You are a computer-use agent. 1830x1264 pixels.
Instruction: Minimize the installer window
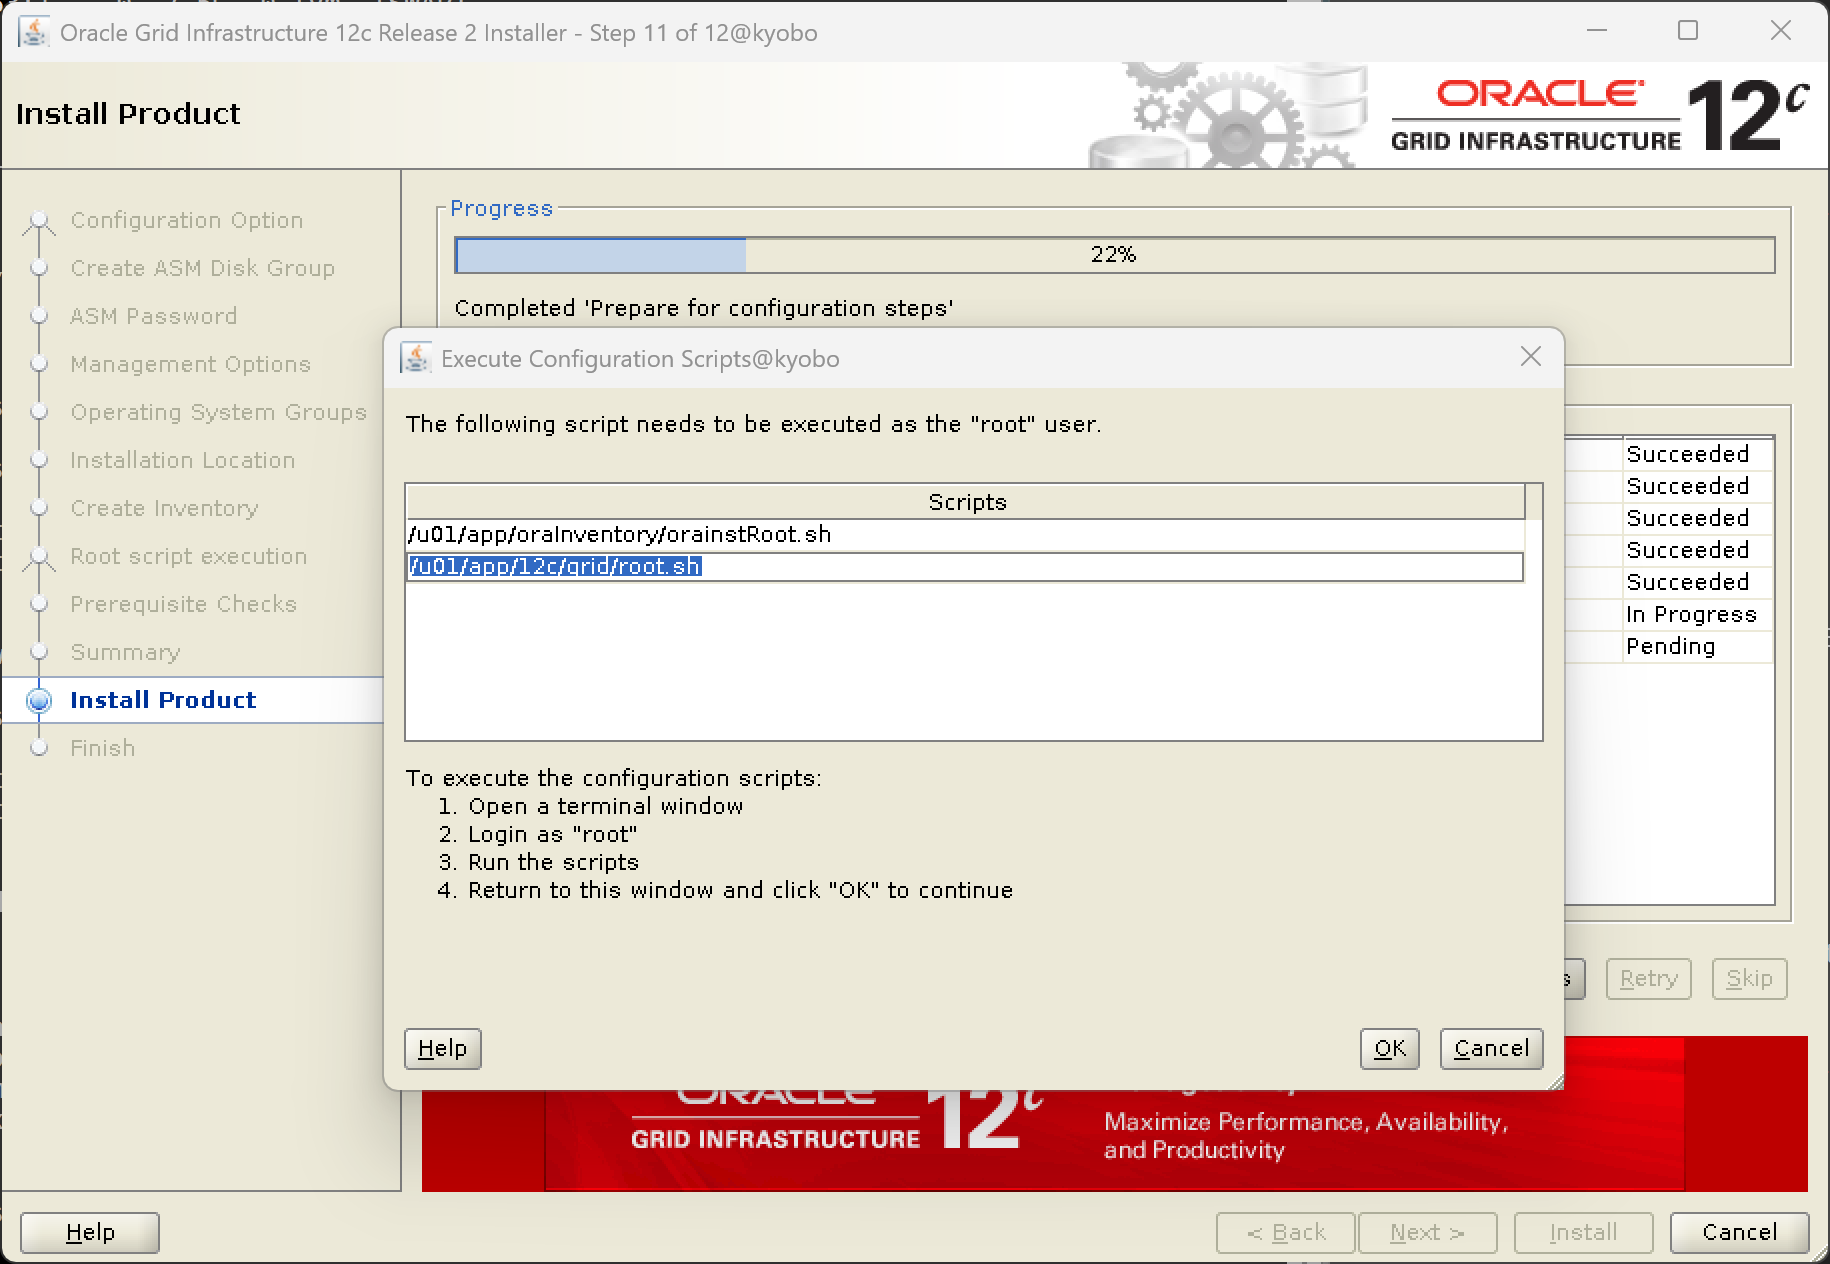1597,31
